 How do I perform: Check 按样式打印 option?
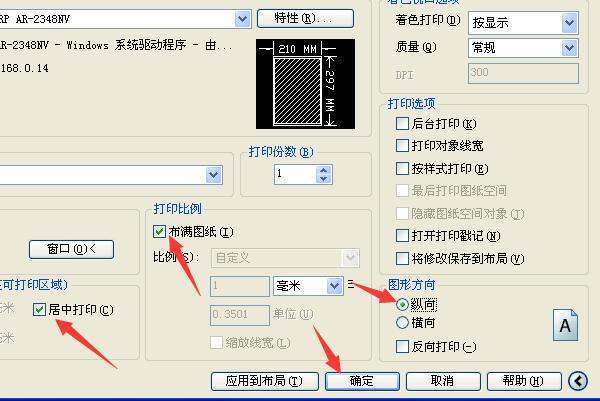pyautogui.click(x=403, y=169)
